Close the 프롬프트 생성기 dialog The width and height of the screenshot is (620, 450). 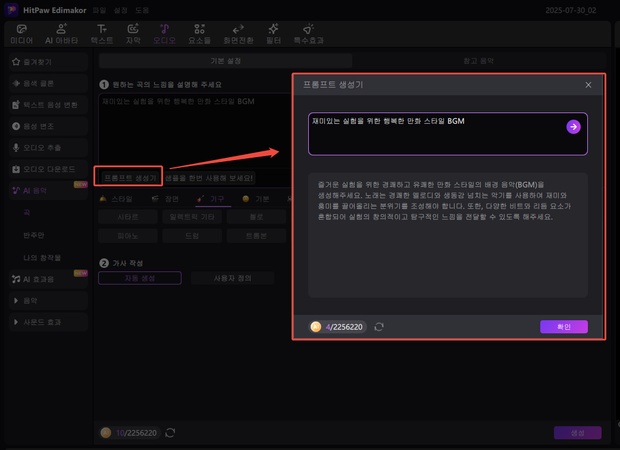click(588, 85)
